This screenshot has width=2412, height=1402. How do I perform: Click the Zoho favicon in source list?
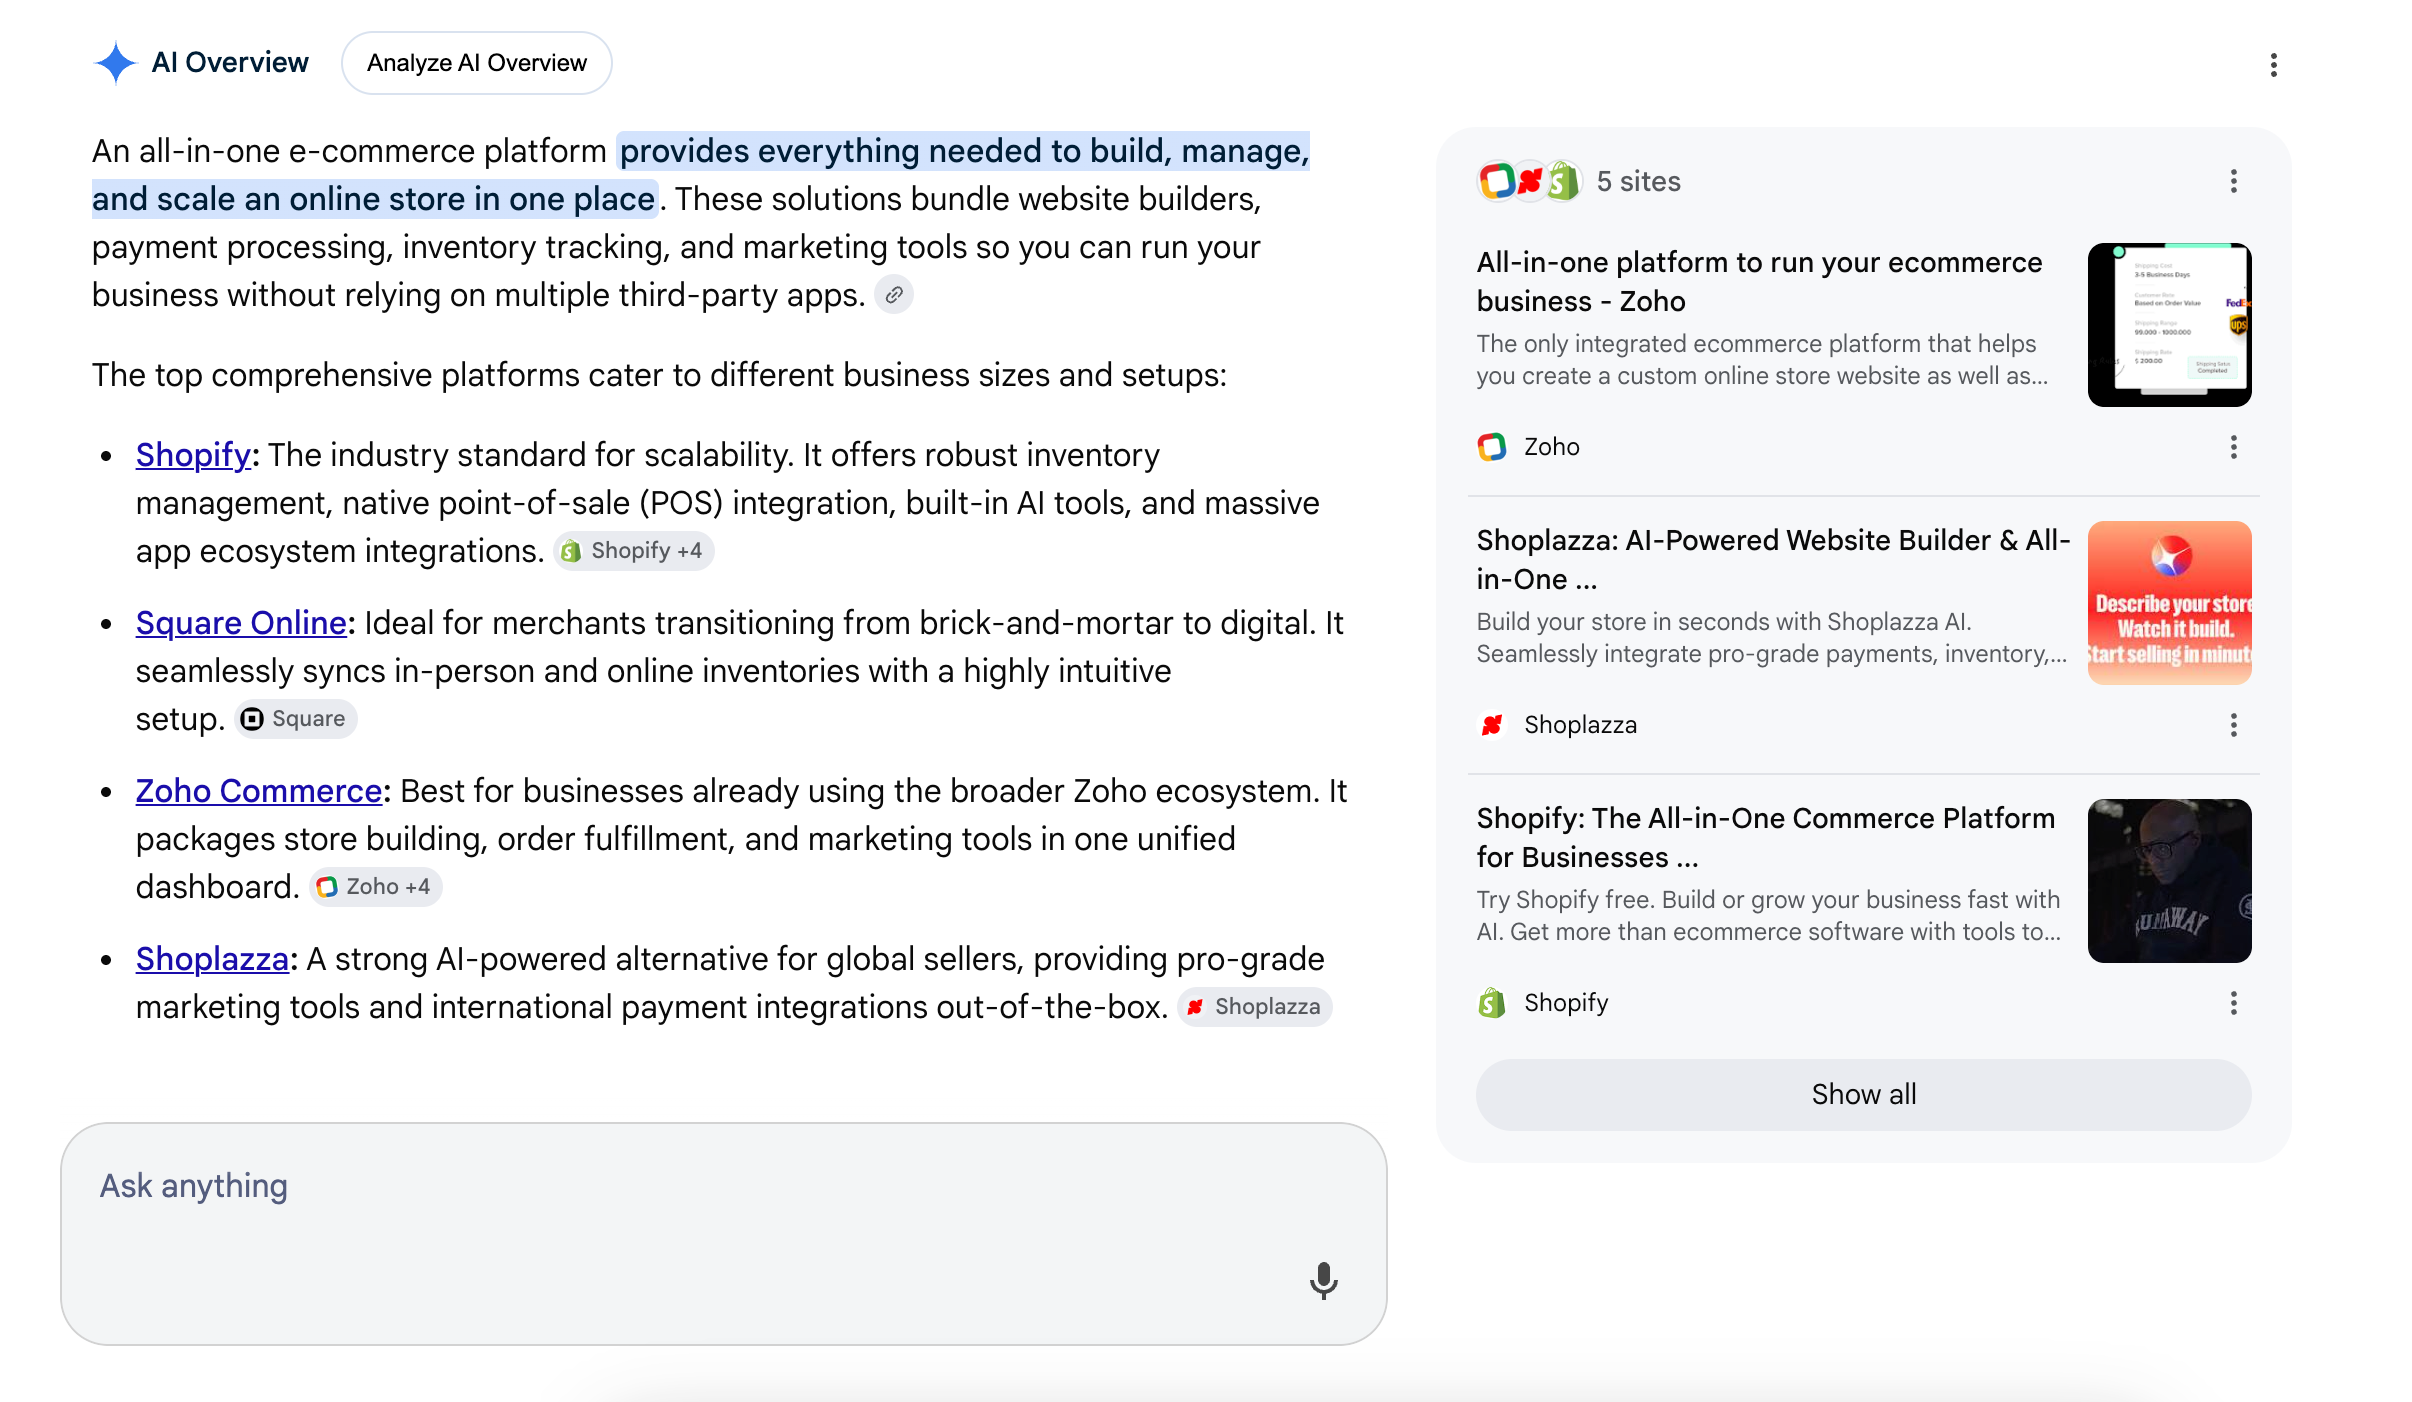click(1492, 447)
